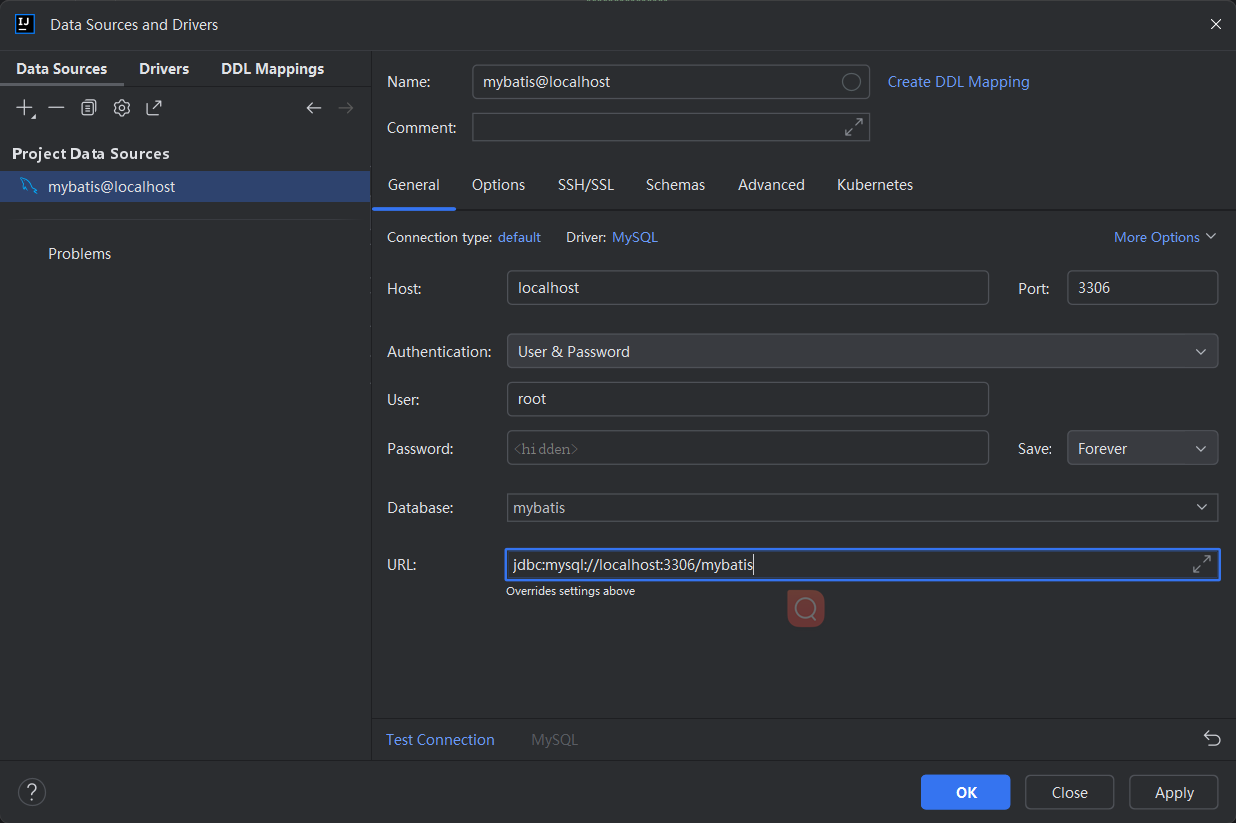Click the MySQL label next to Test Connection

pyautogui.click(x=554, y=740)
